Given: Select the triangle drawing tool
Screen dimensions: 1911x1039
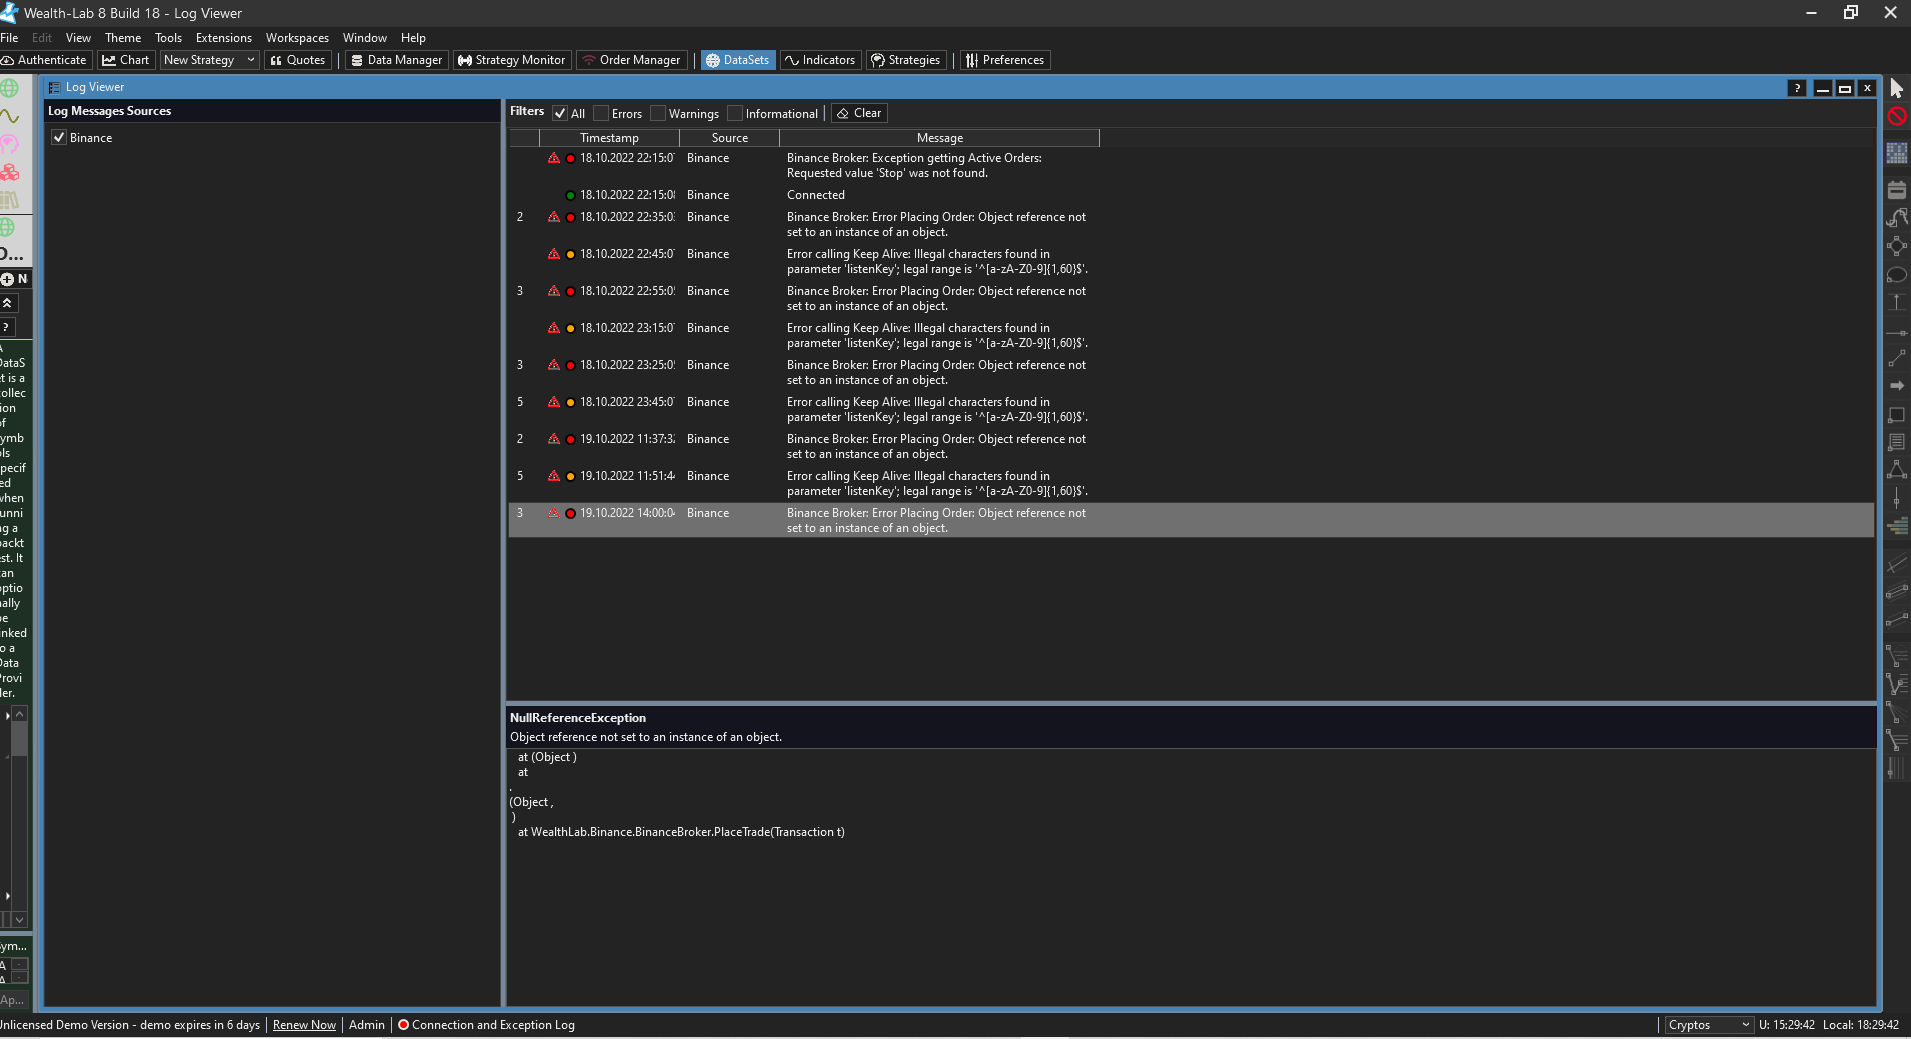Looking at the screenshot, I should (1896, 469).
